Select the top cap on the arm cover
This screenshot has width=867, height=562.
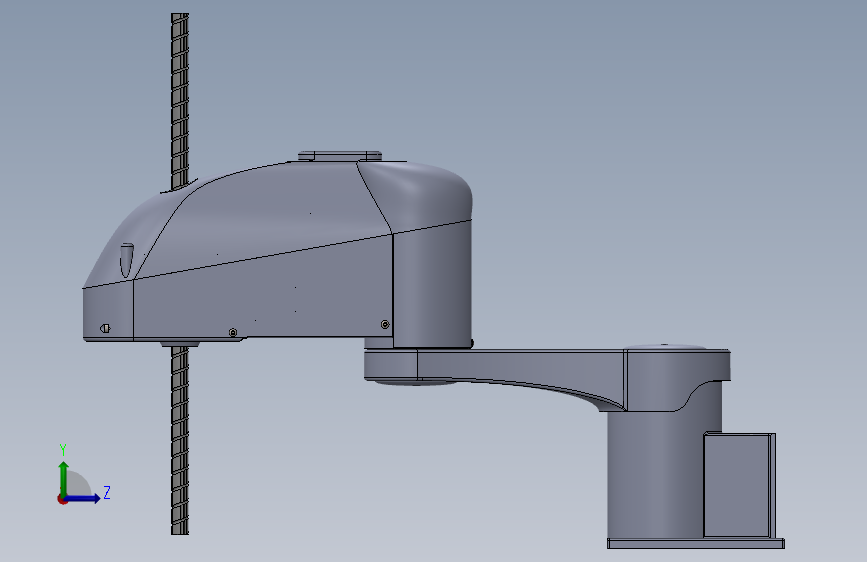tap(340, 155)
